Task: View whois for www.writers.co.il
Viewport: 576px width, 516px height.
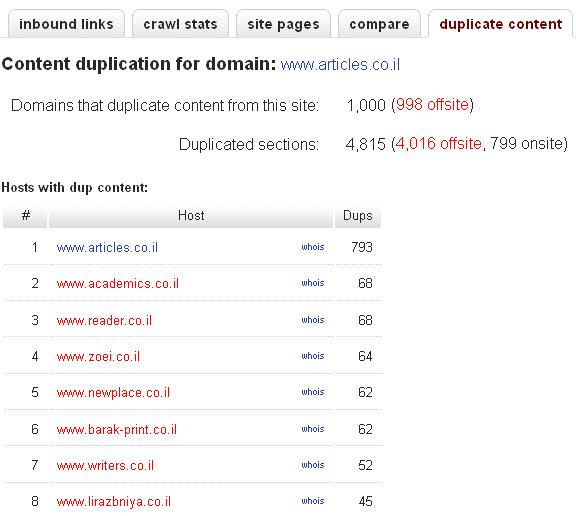Action: tap(313, 465)
